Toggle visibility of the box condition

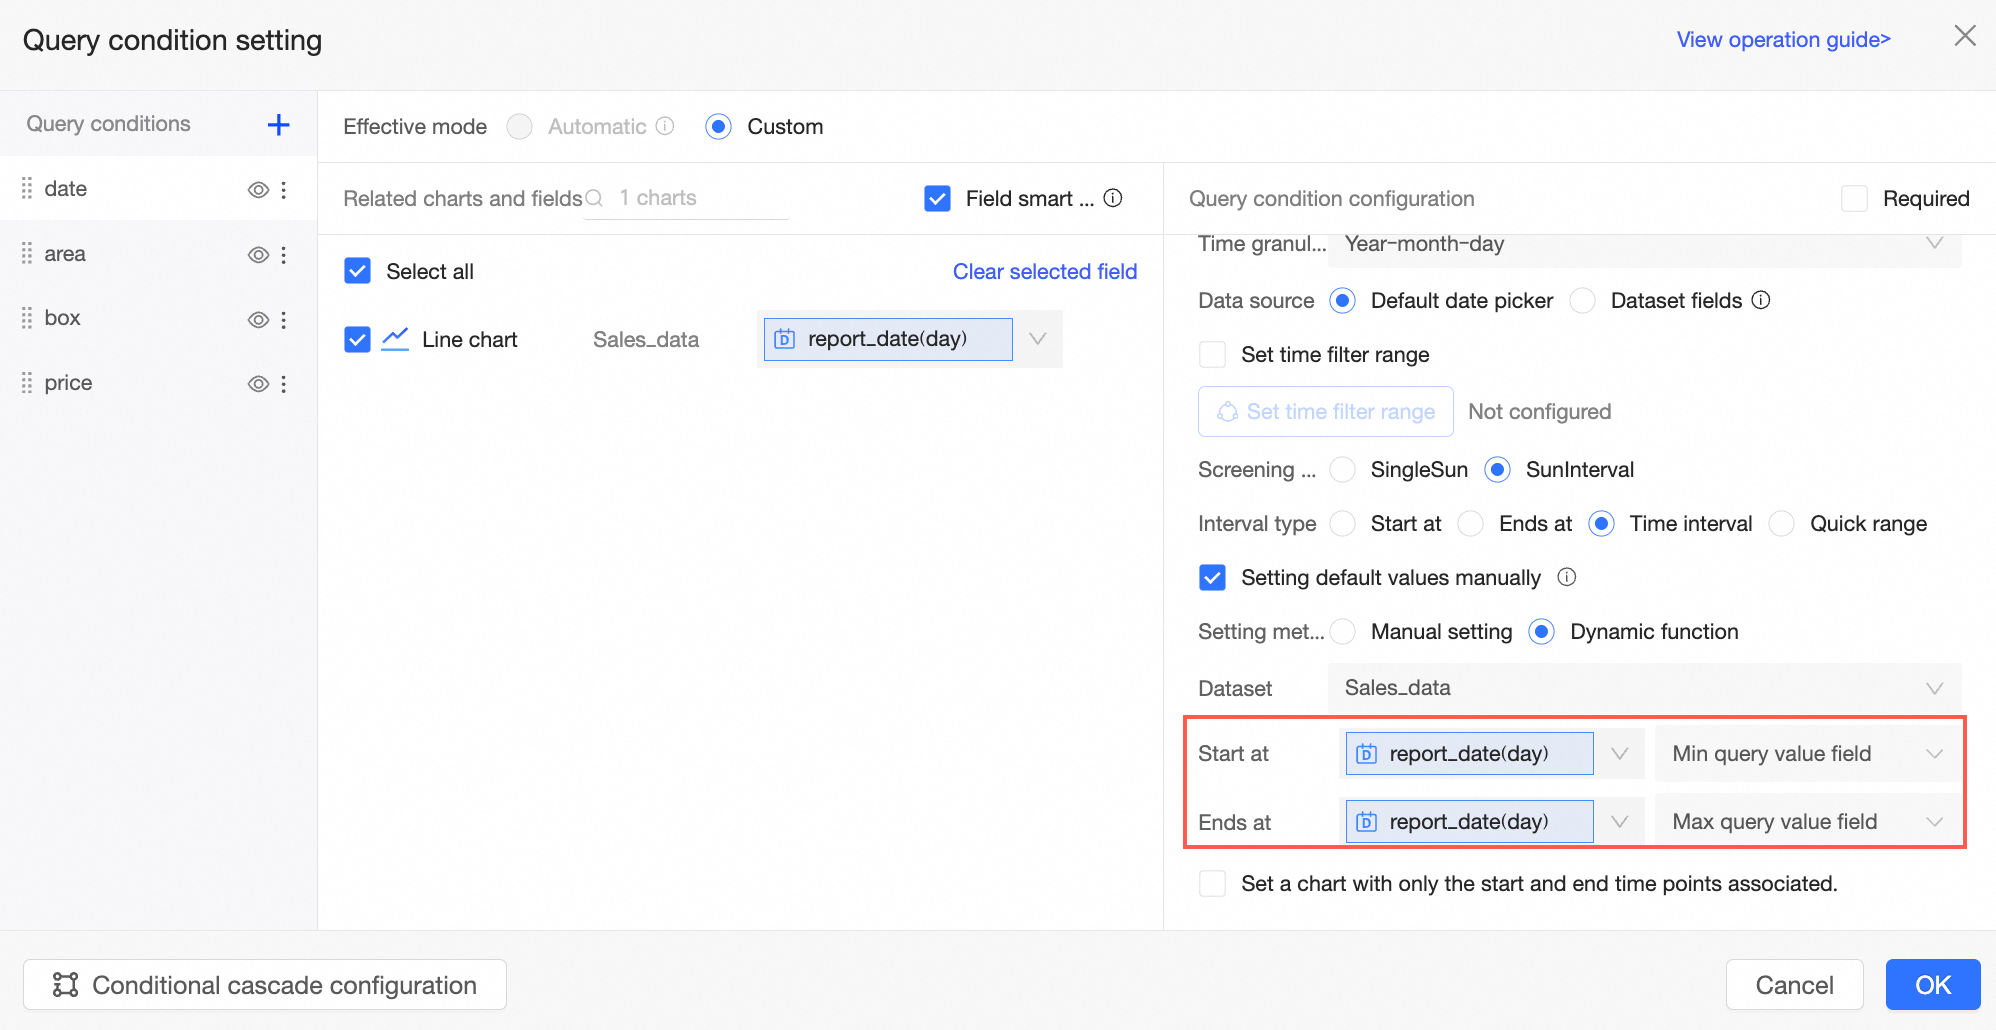coord(258,320)
